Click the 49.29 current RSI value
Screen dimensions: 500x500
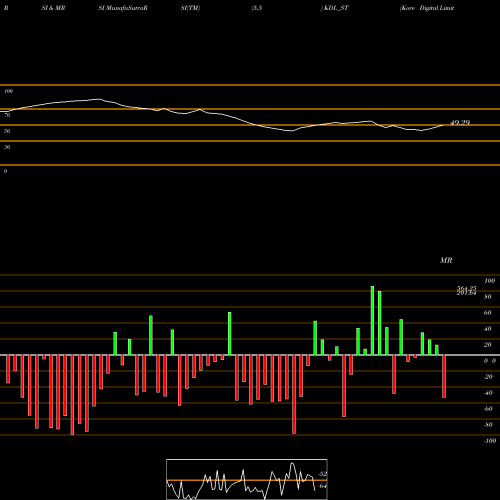pos(460,123)
